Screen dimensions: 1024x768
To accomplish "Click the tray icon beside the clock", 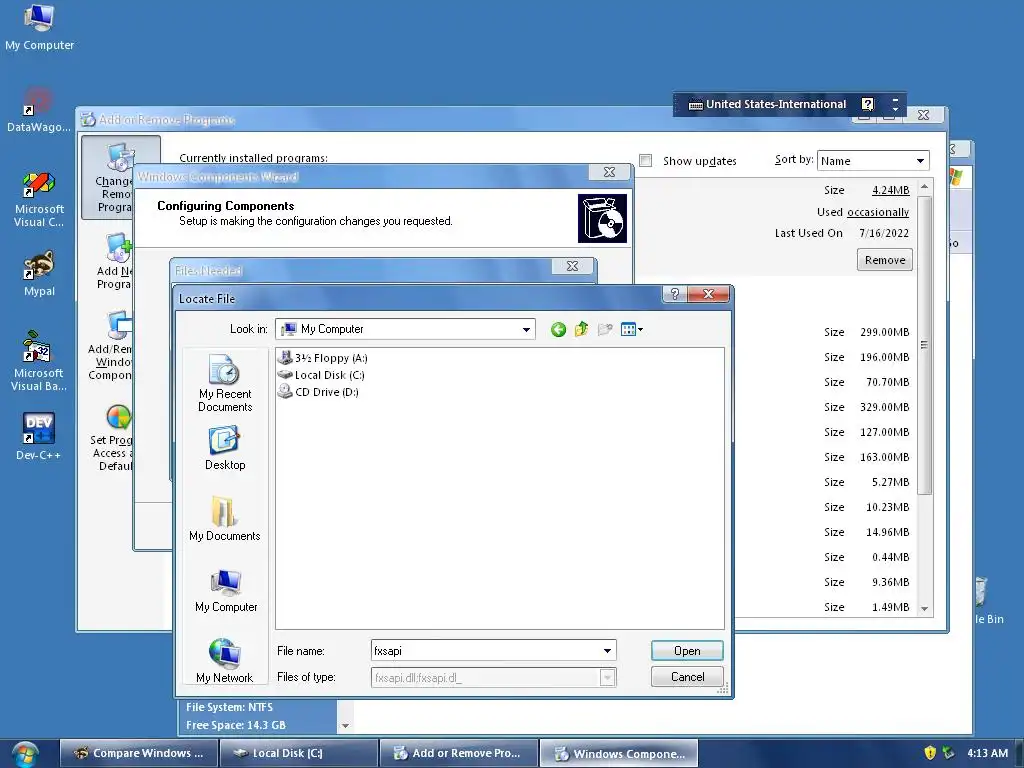I will click(948, 753).
